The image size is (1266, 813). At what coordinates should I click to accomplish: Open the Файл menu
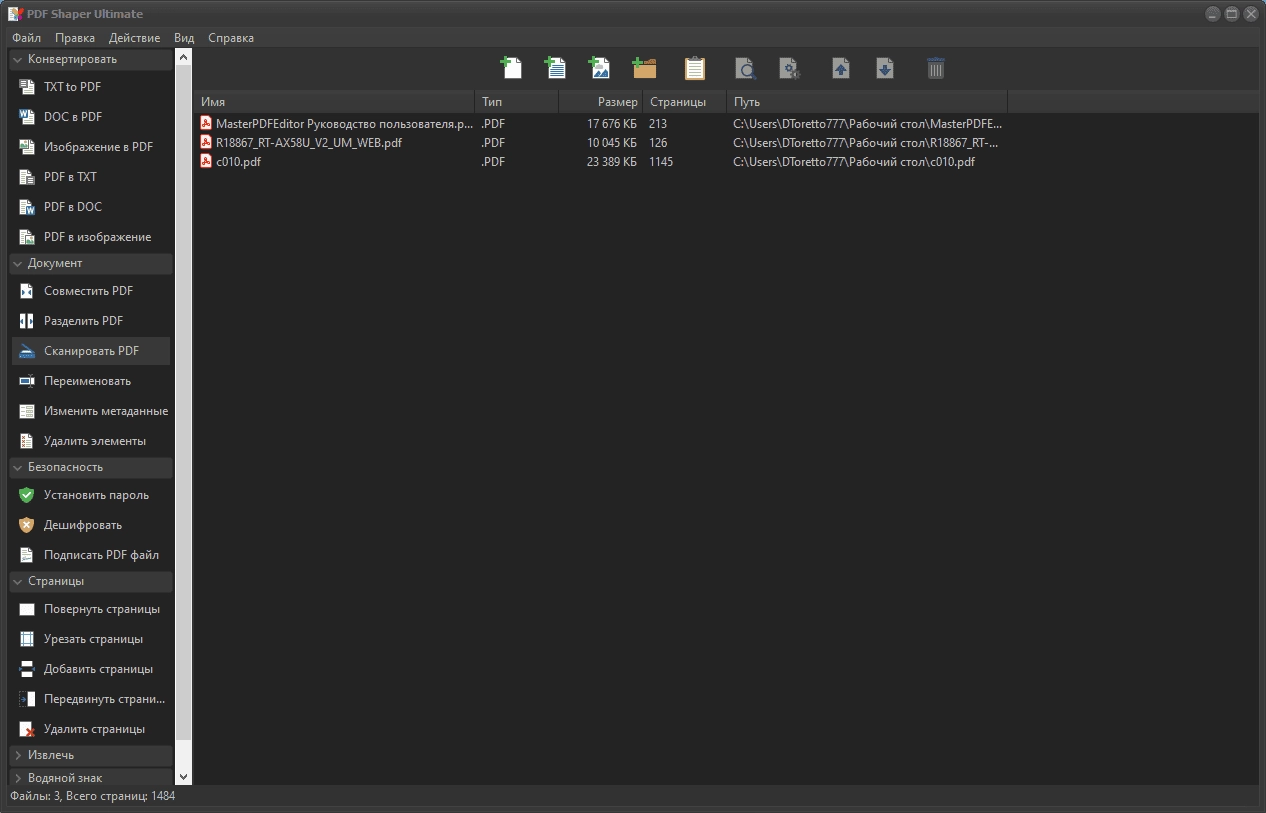point(27,38)
